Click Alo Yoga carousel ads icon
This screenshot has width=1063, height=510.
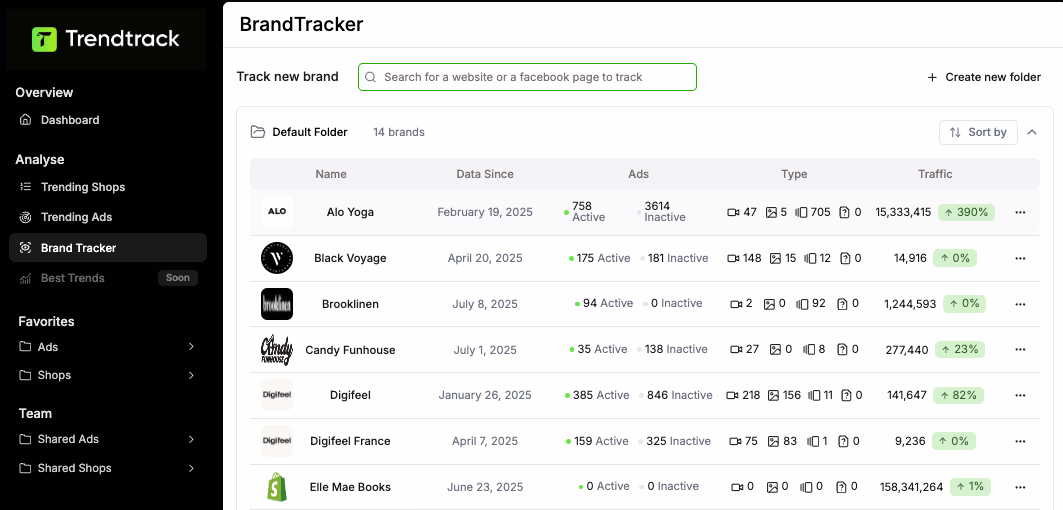801,212
